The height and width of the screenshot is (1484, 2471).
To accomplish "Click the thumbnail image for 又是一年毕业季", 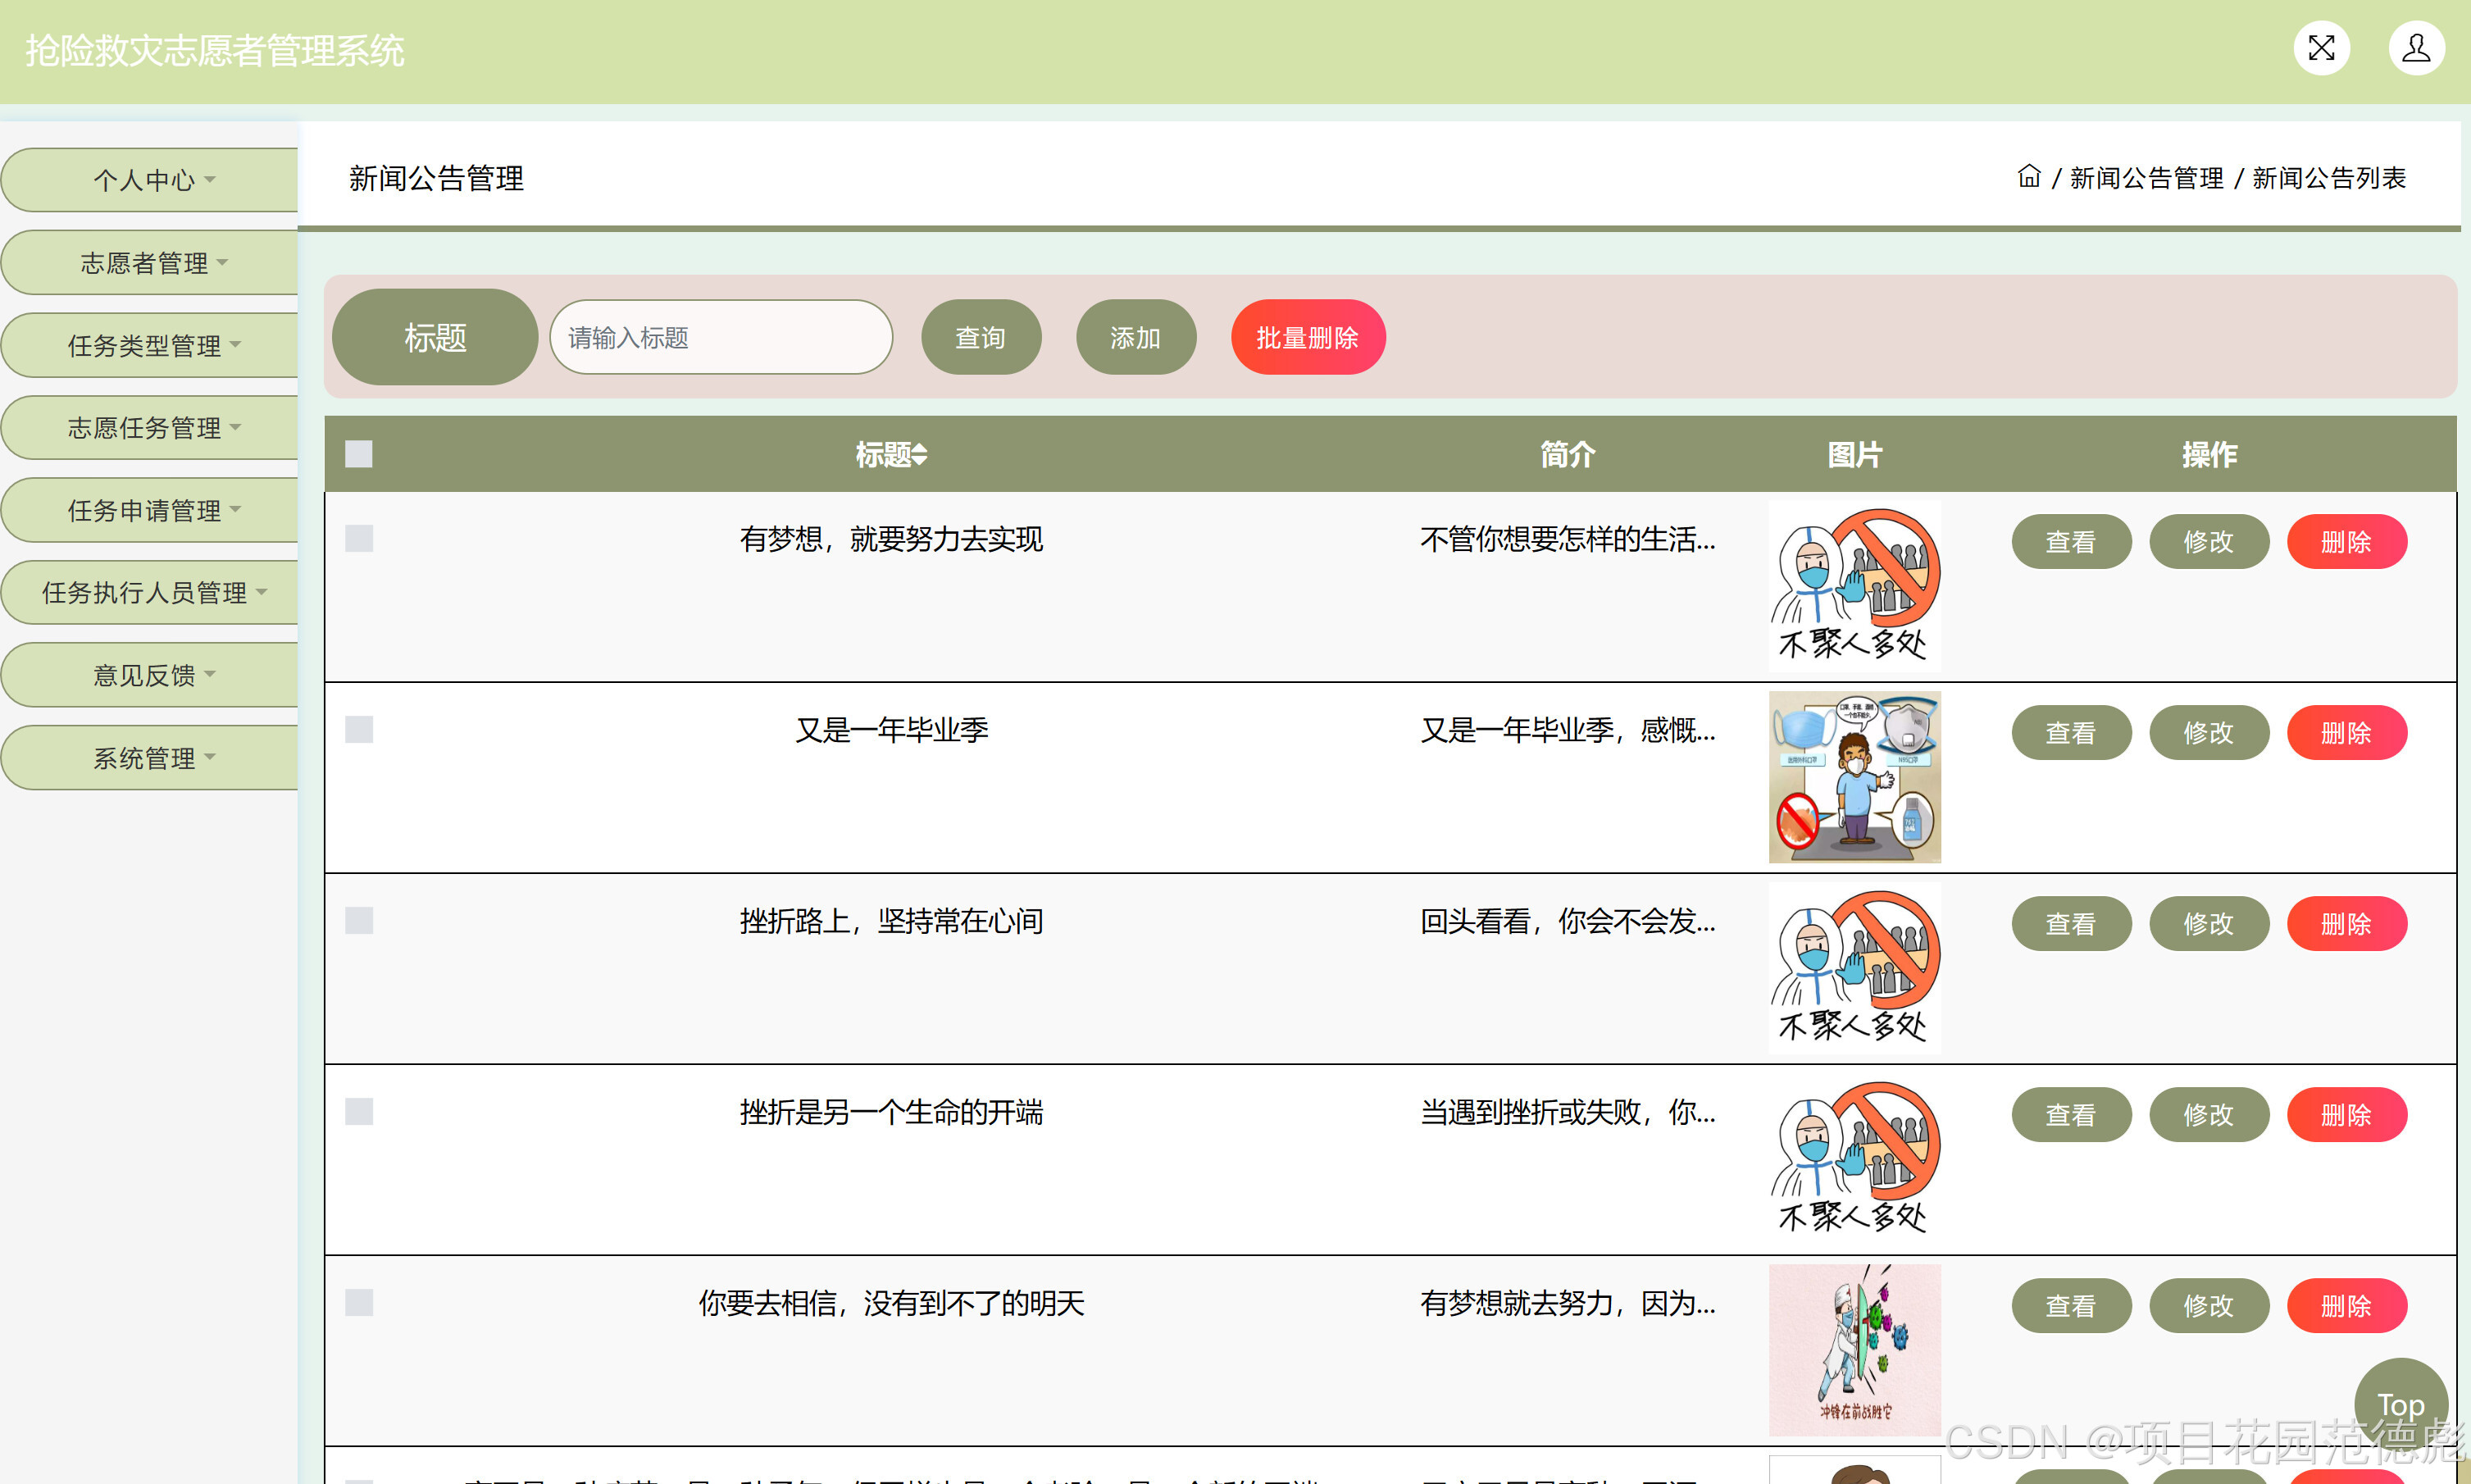I will pos(1854,777).
